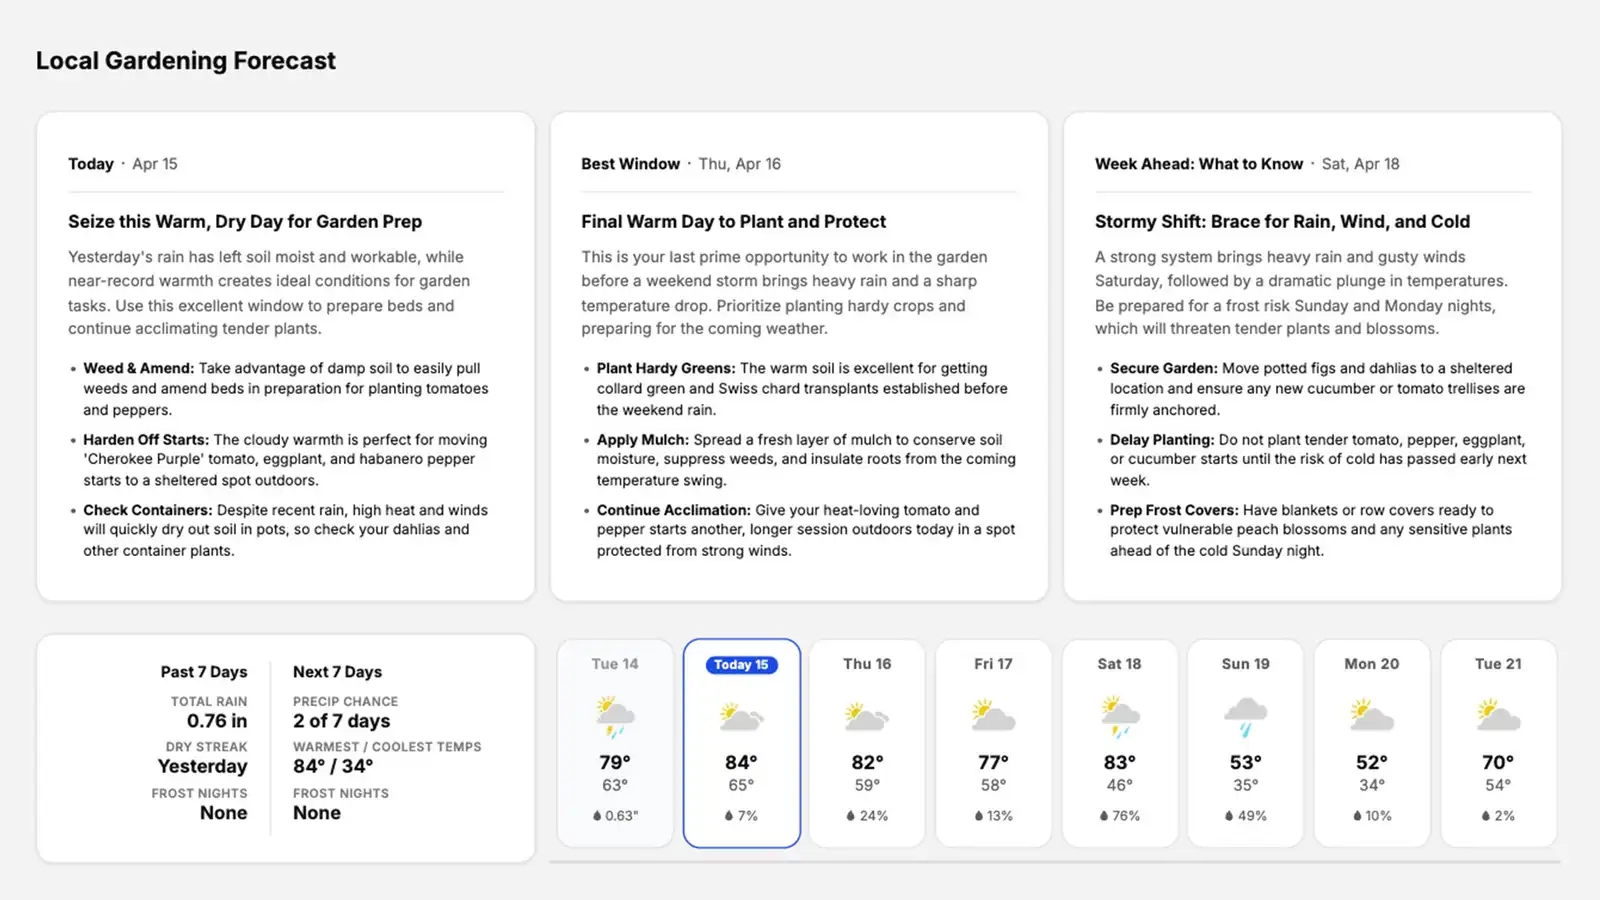Select the storm icon on Sat 18
The image size is (1600, 900).
[x=1119, y=714]
